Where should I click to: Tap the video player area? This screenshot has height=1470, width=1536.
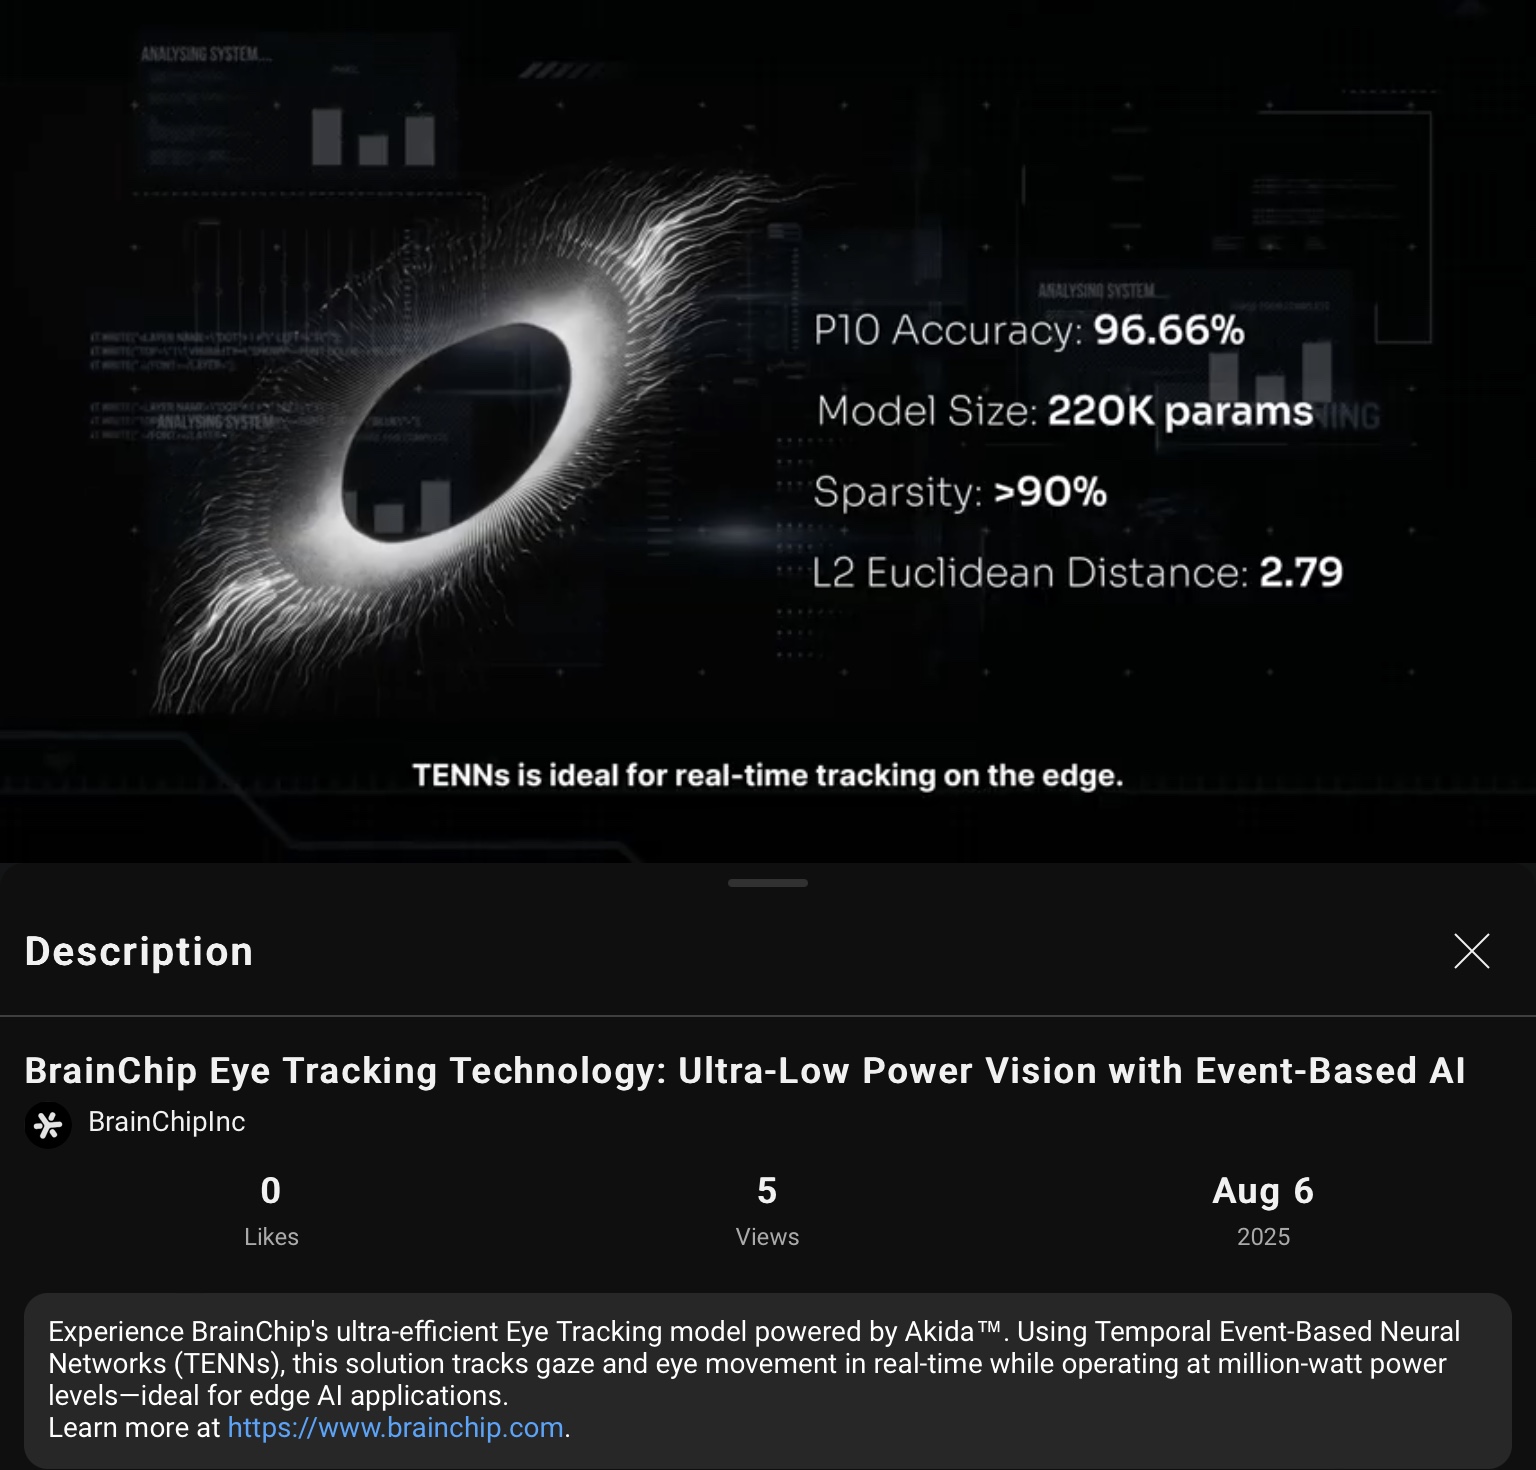[768, 430]
